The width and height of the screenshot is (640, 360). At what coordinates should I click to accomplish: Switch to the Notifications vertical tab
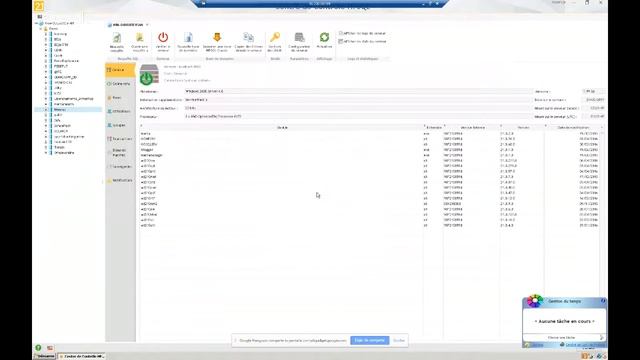pyautogui.click(x=120, y=180)
